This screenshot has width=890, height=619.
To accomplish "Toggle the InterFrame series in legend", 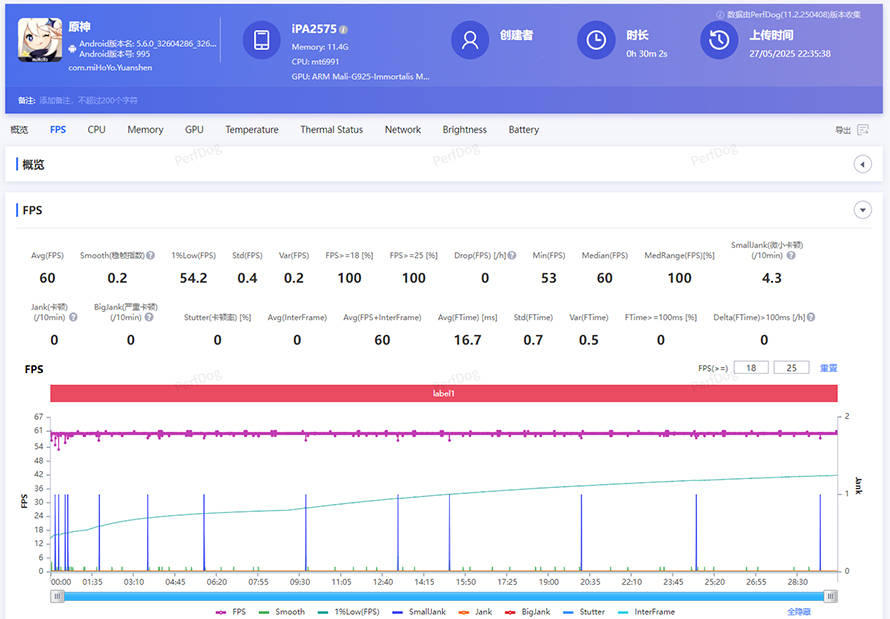I will [646, 611].
